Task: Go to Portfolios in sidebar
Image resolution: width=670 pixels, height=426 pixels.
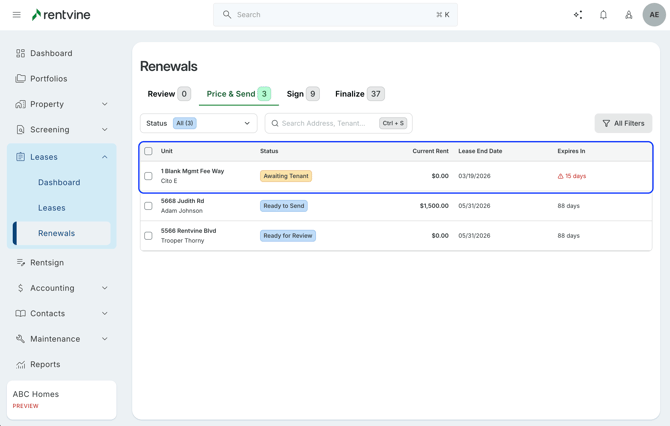Action: pyautogui.click(x=48, y=79)
